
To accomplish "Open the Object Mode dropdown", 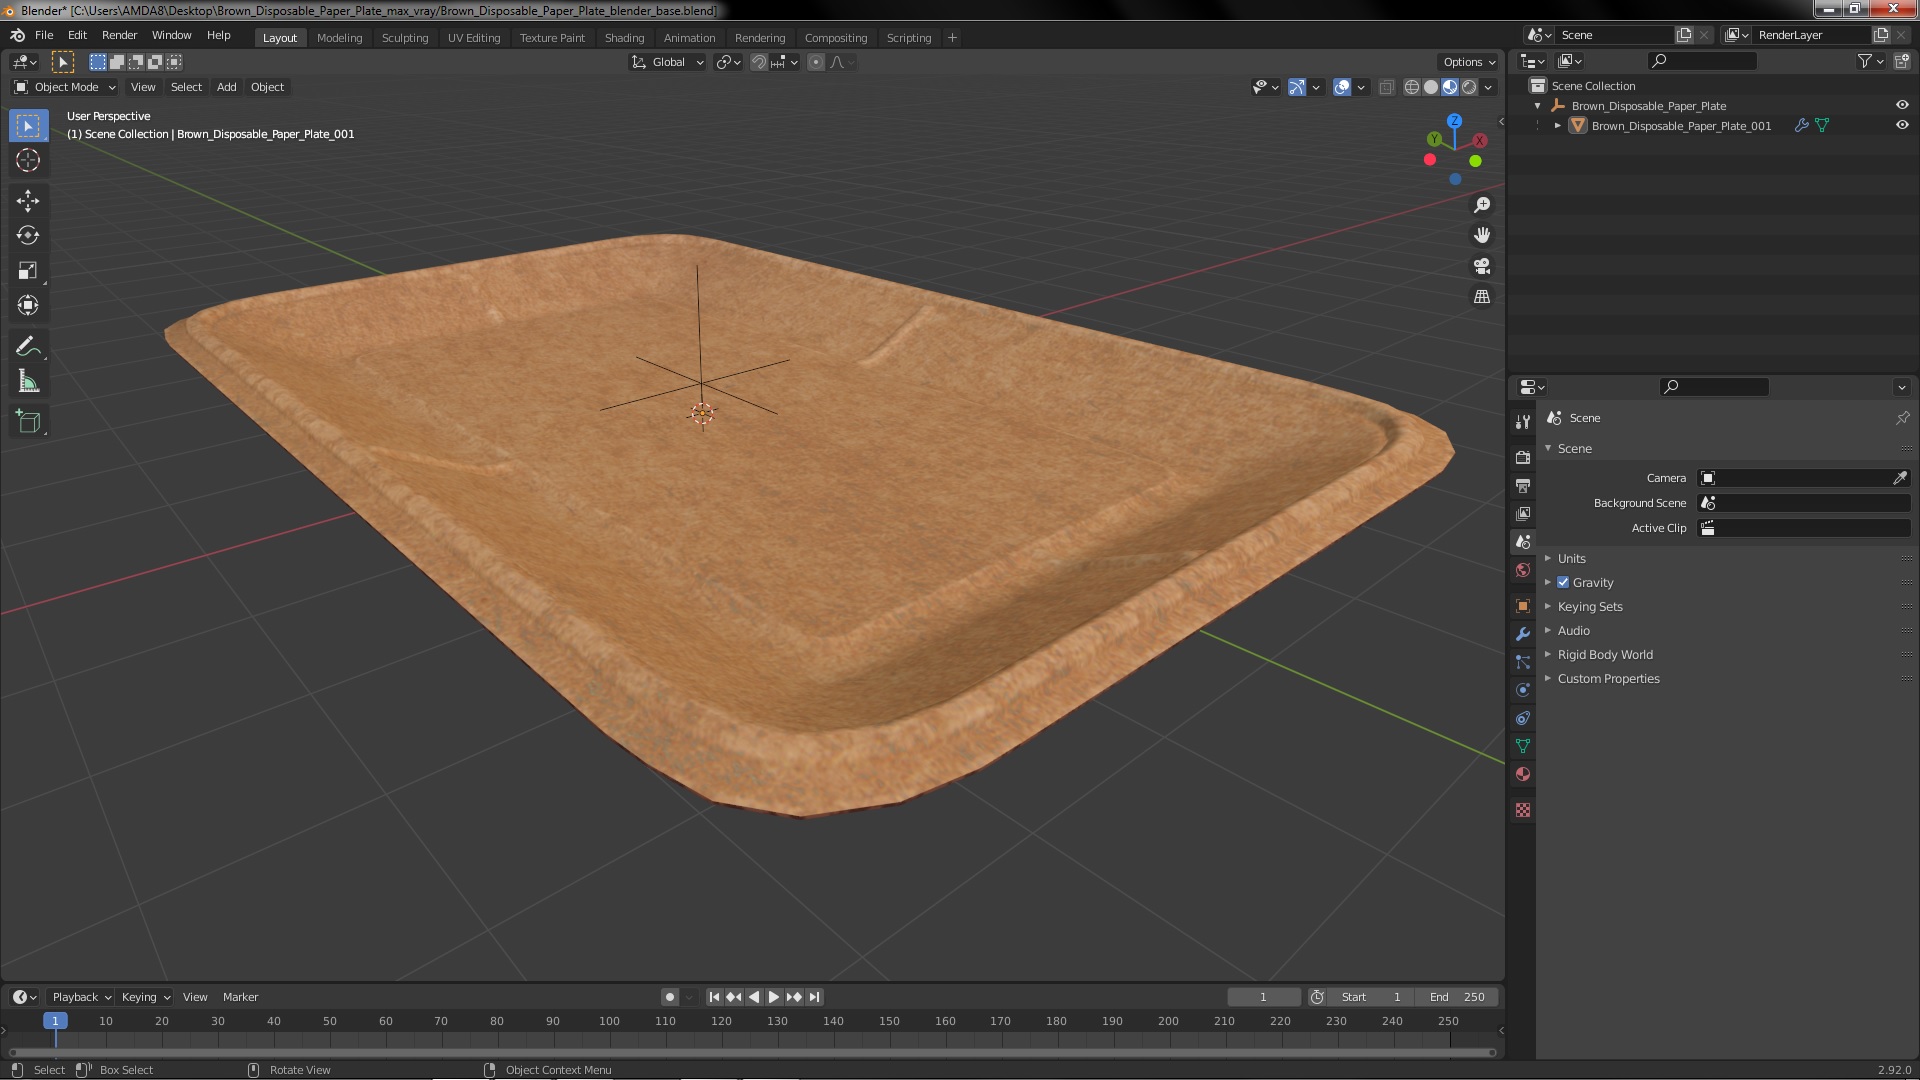I will click(x=66, y=87).
